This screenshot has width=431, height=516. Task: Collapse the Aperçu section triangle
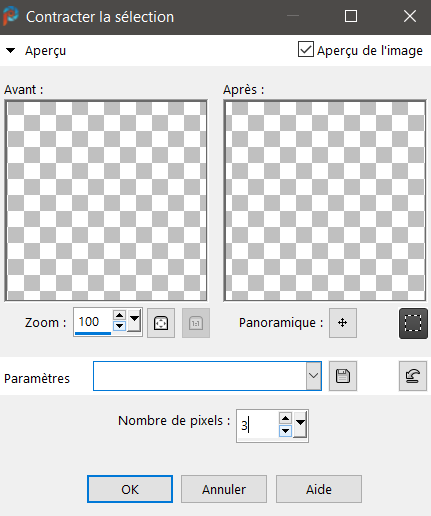(11, 51)
